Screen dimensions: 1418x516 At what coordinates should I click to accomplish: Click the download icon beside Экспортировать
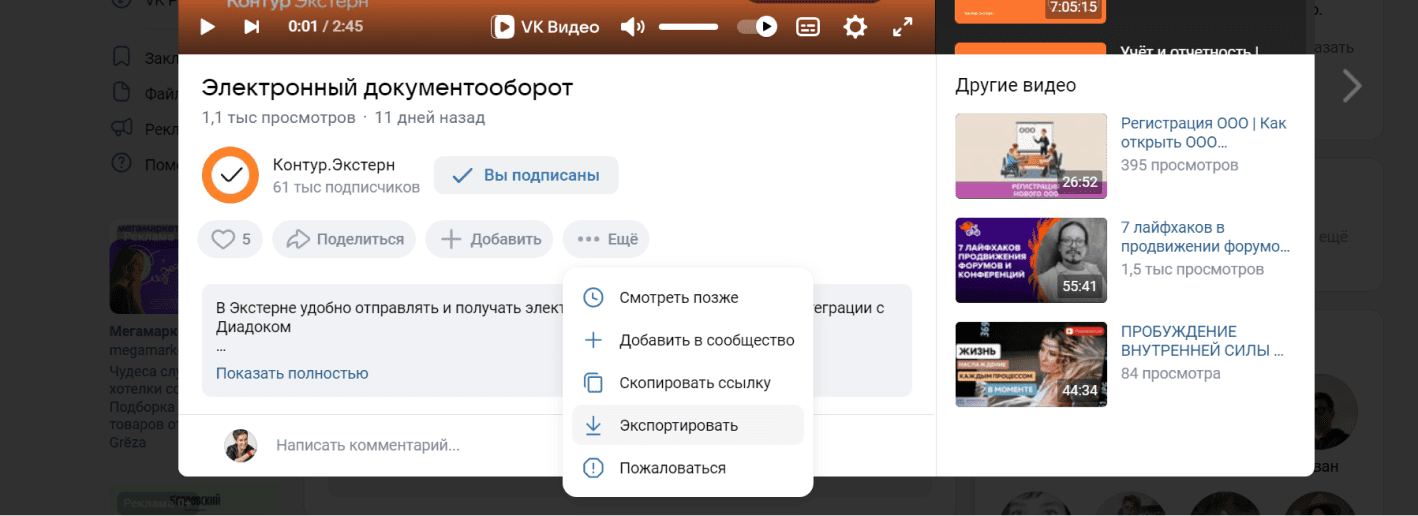[593, 425]
